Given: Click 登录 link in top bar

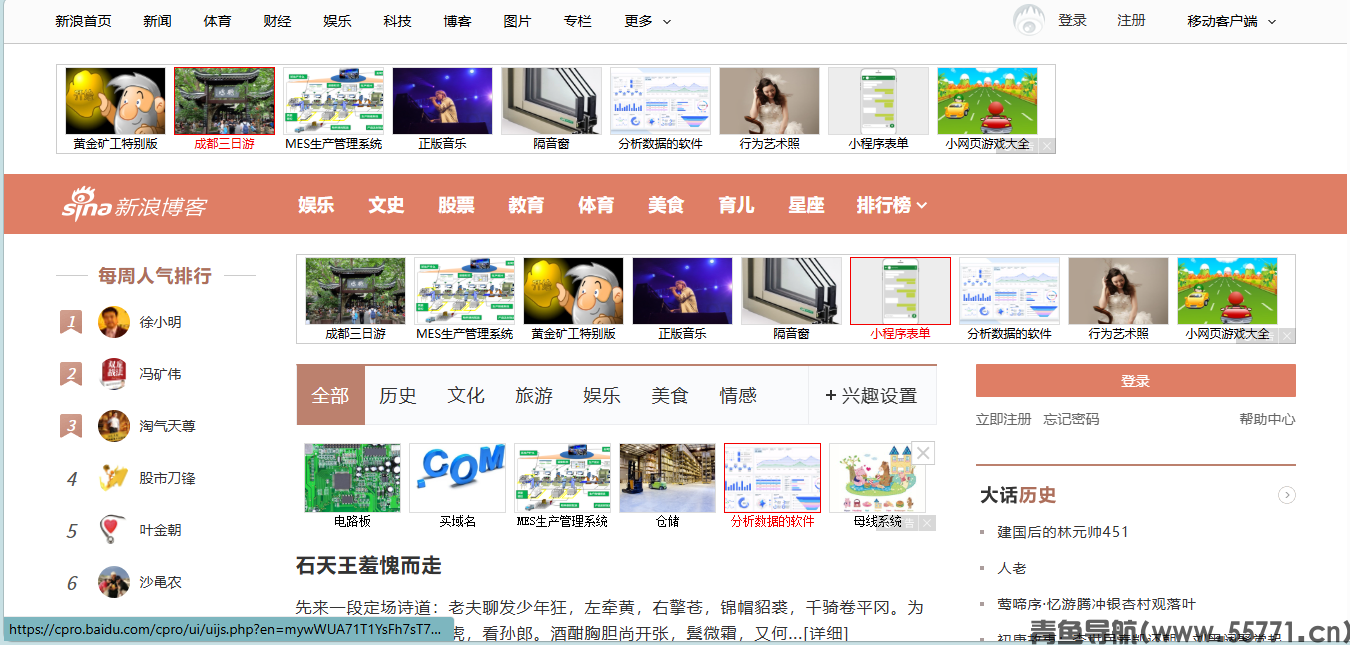Looking at the screenshot, I should (x=1072, y=21).
